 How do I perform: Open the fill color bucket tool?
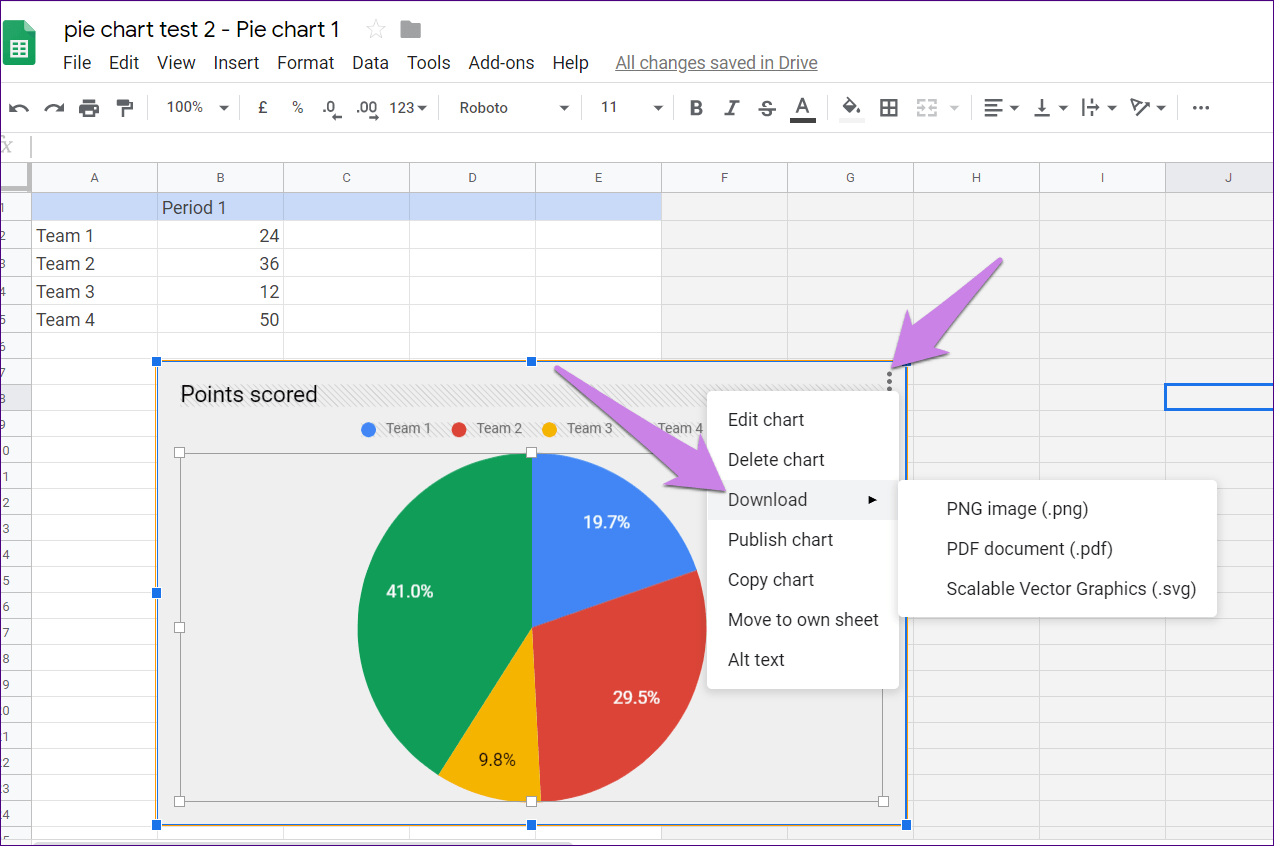851,108
